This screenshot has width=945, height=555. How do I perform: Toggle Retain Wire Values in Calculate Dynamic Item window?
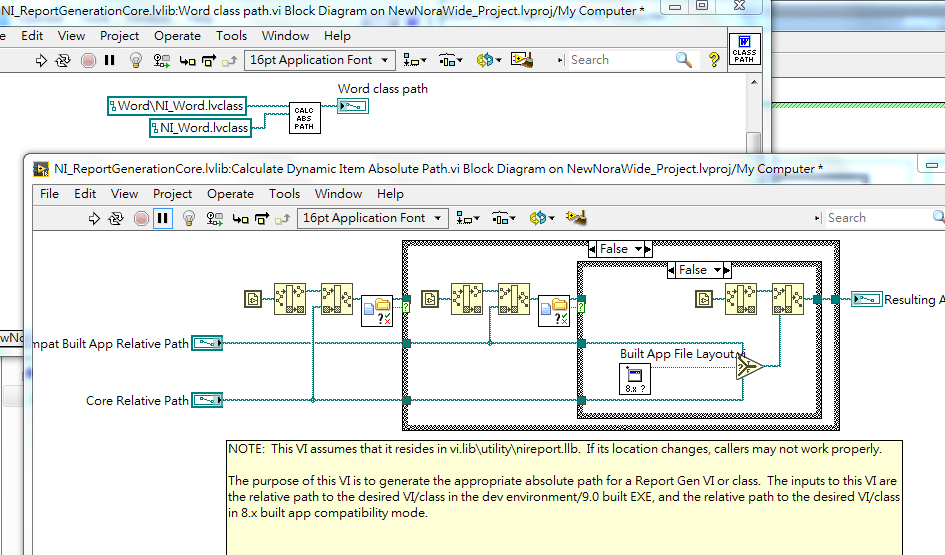pyautogui.click(x=214, y=218)
